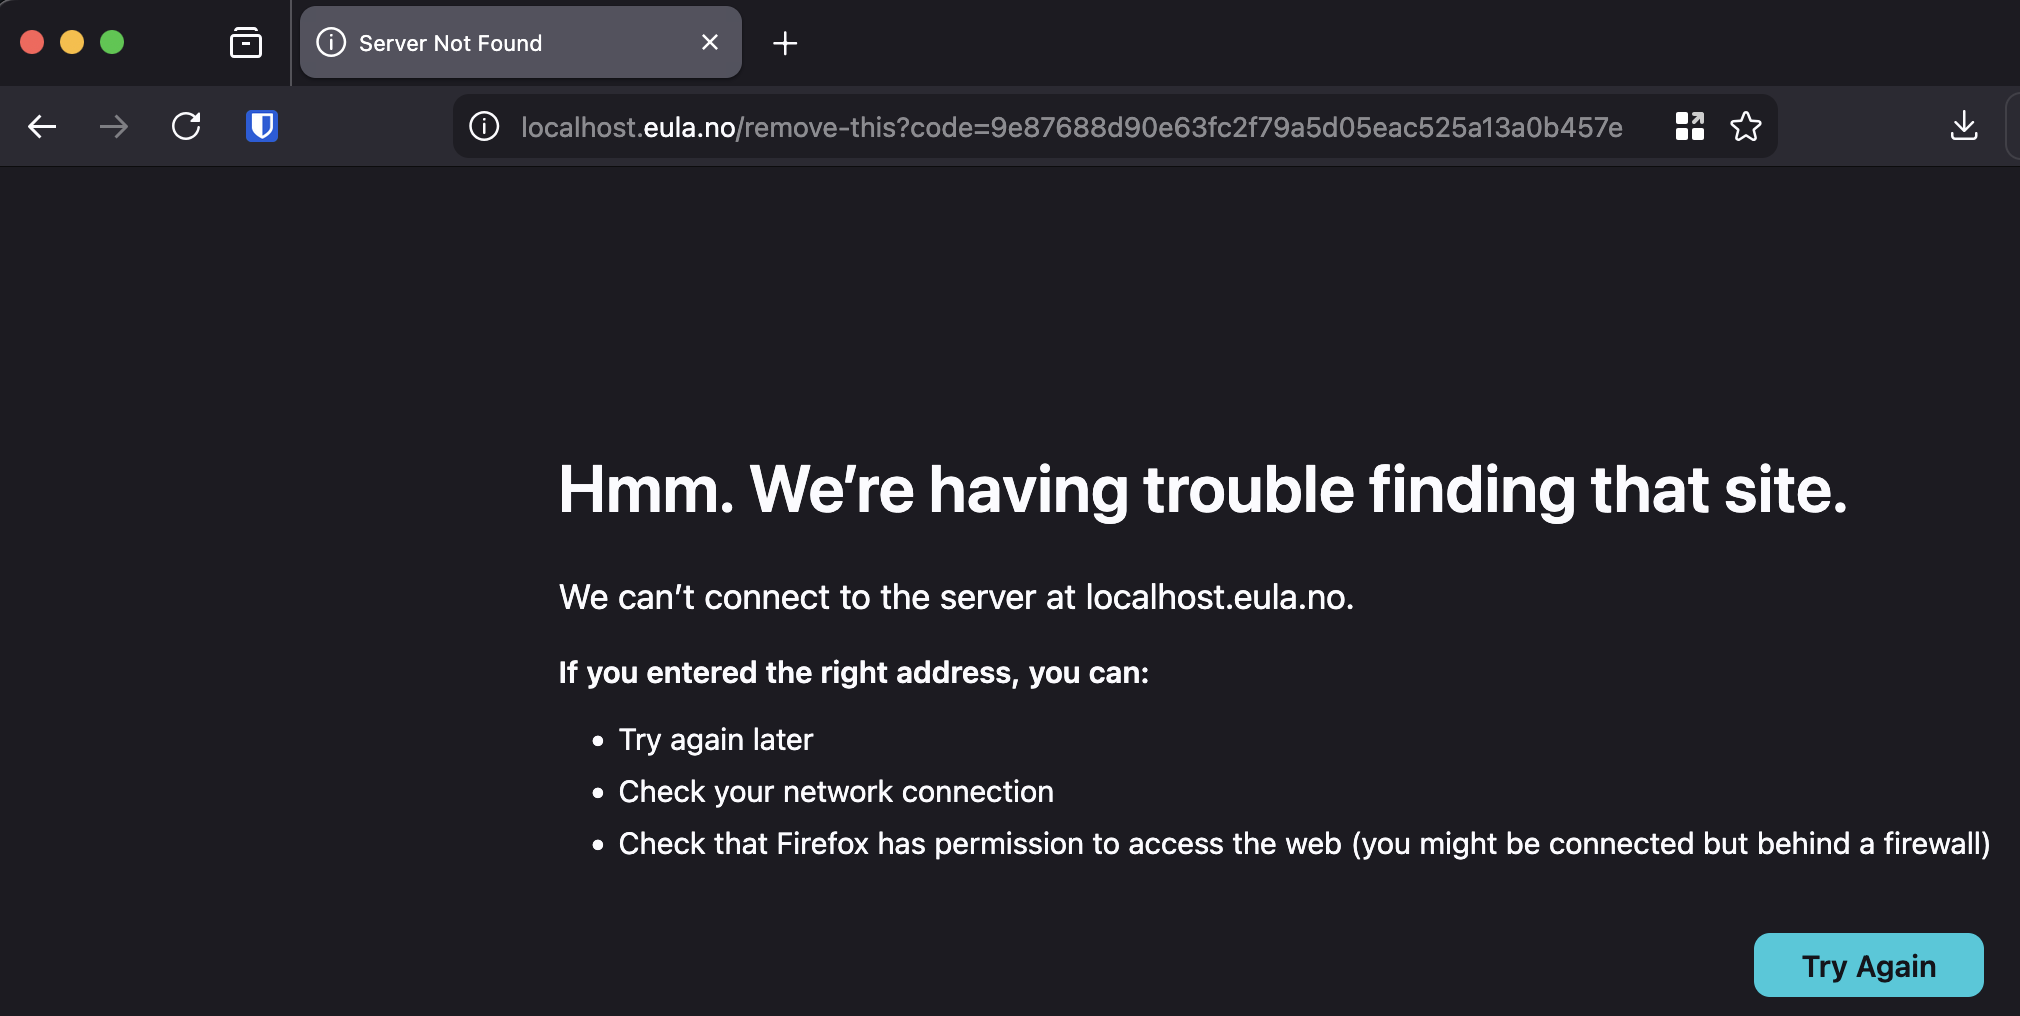Click the info icon on the Server Not Found tab
Viewport: 2020px width, 1016px height.
330,42
